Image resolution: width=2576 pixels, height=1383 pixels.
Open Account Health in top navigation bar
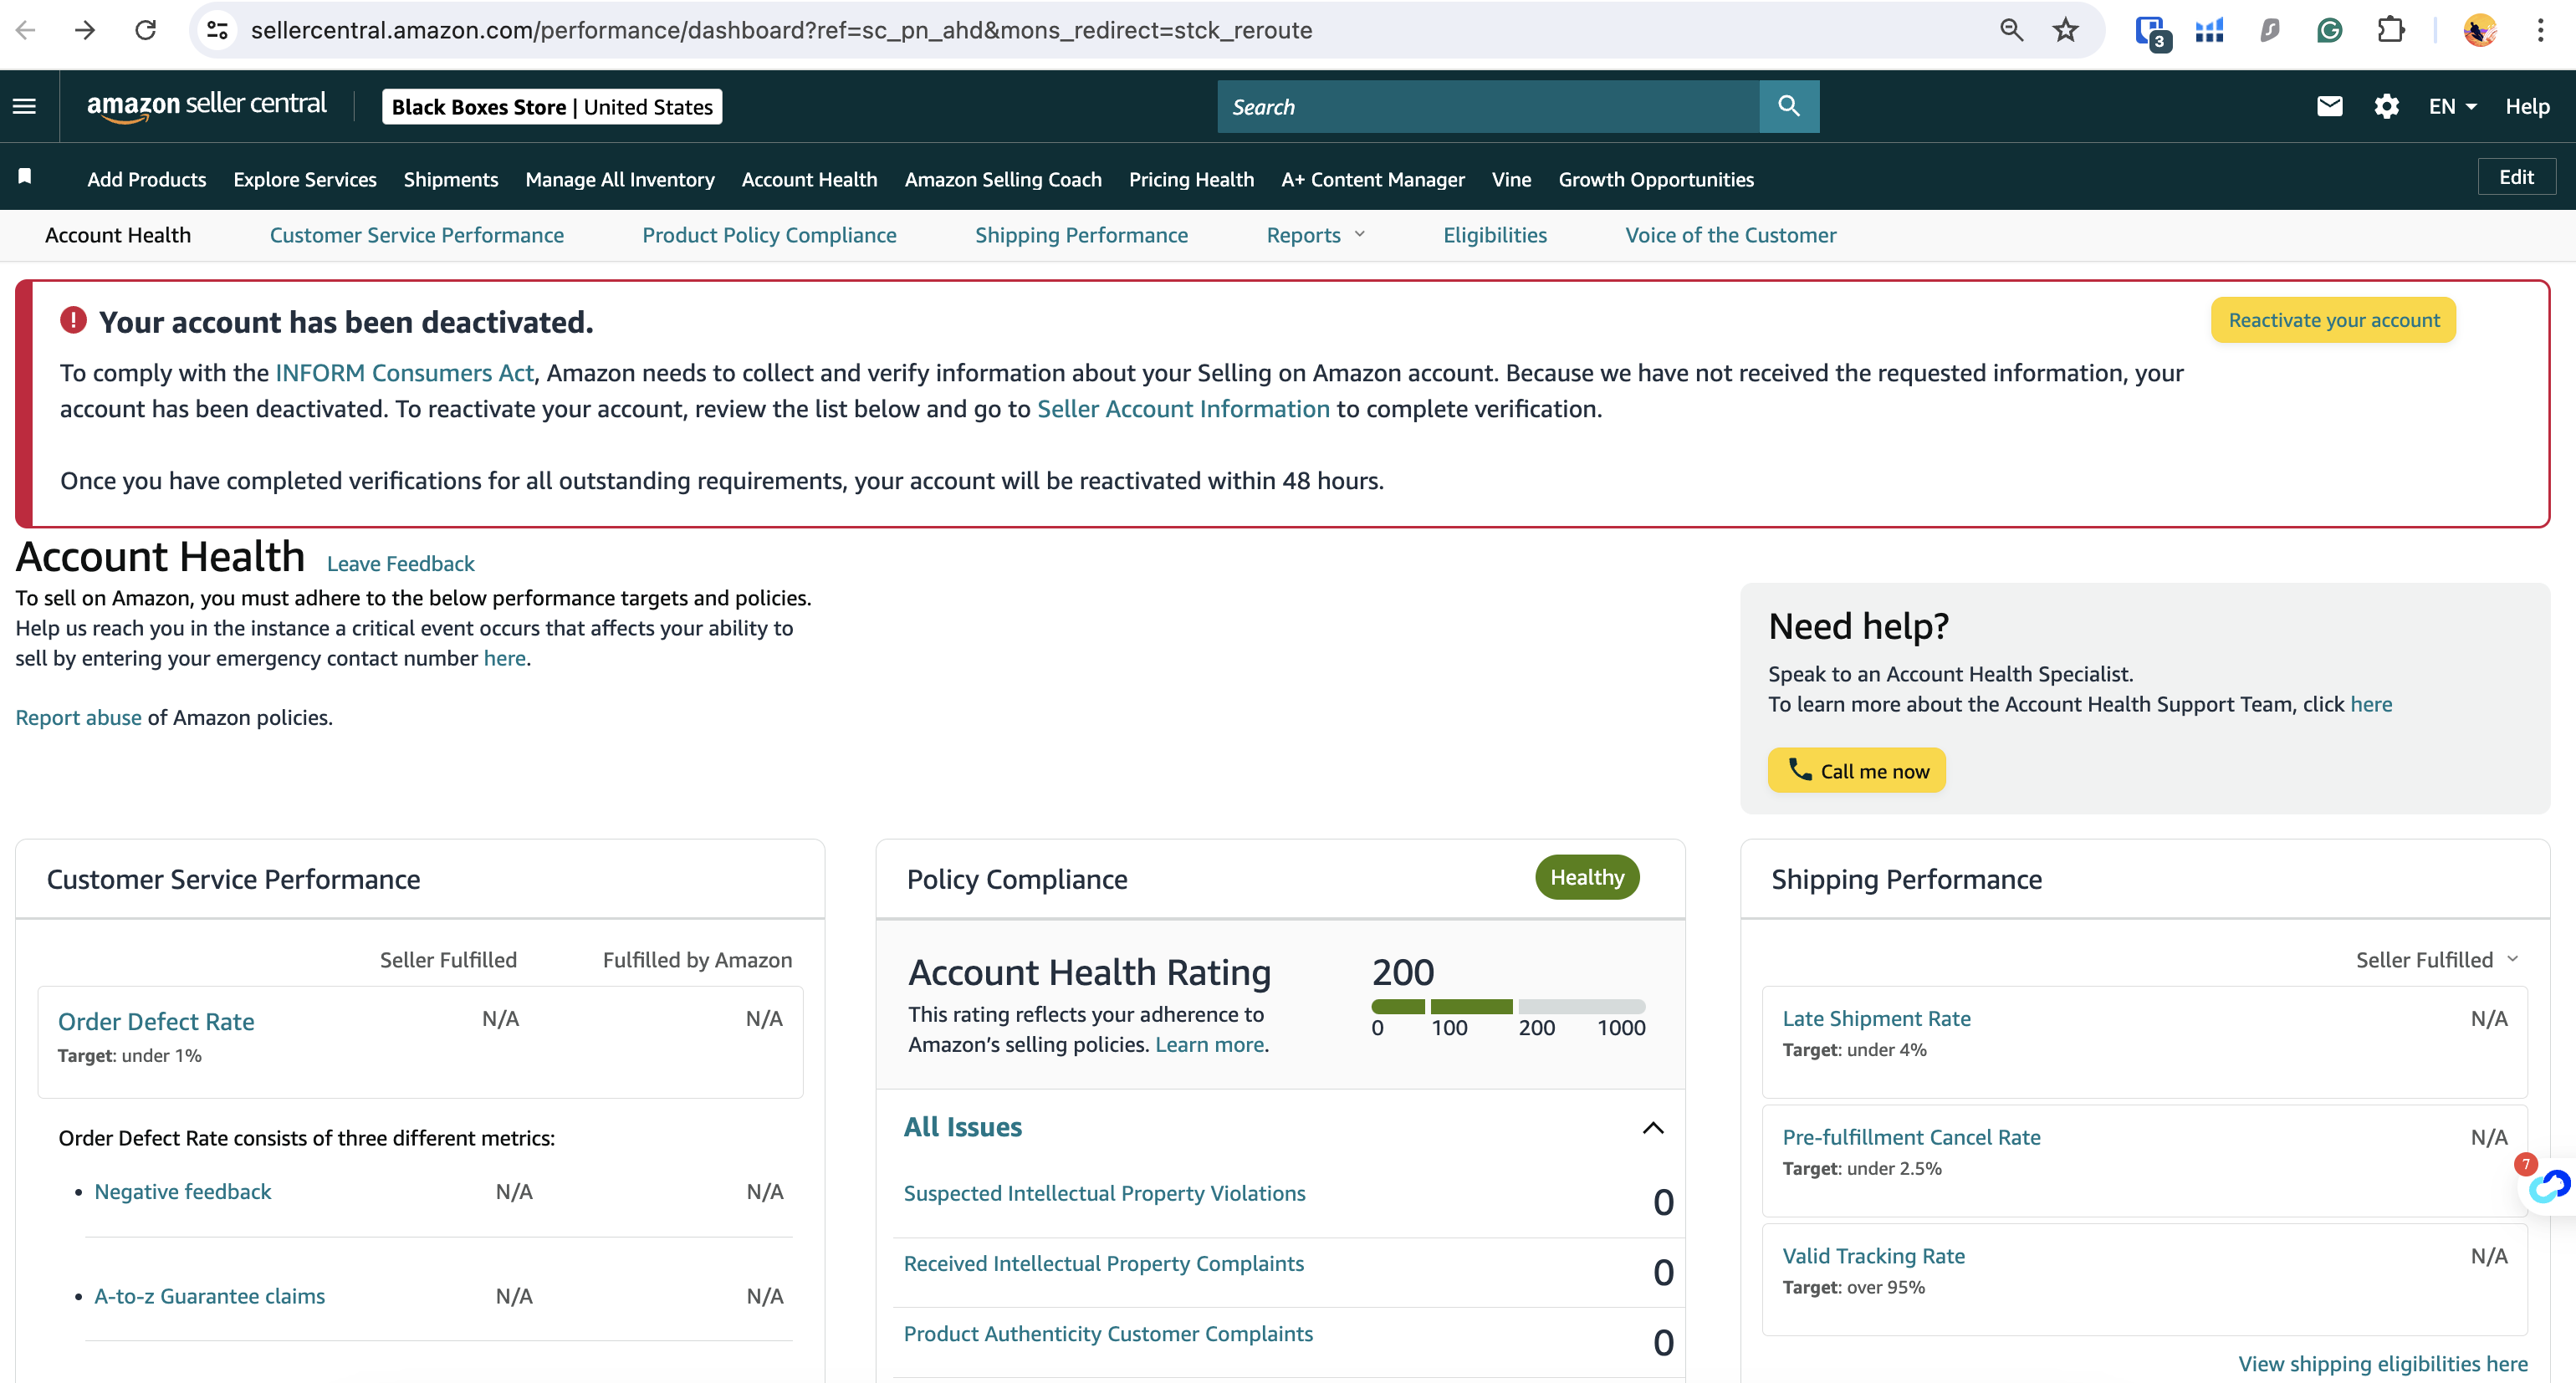809,179
